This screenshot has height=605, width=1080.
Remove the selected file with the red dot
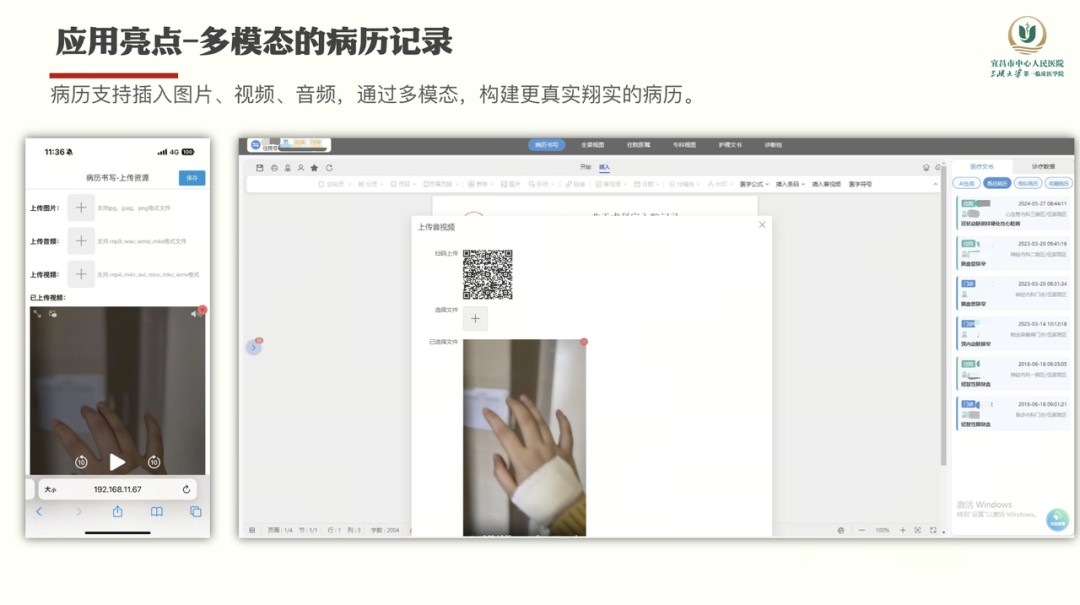pos(583,342)
